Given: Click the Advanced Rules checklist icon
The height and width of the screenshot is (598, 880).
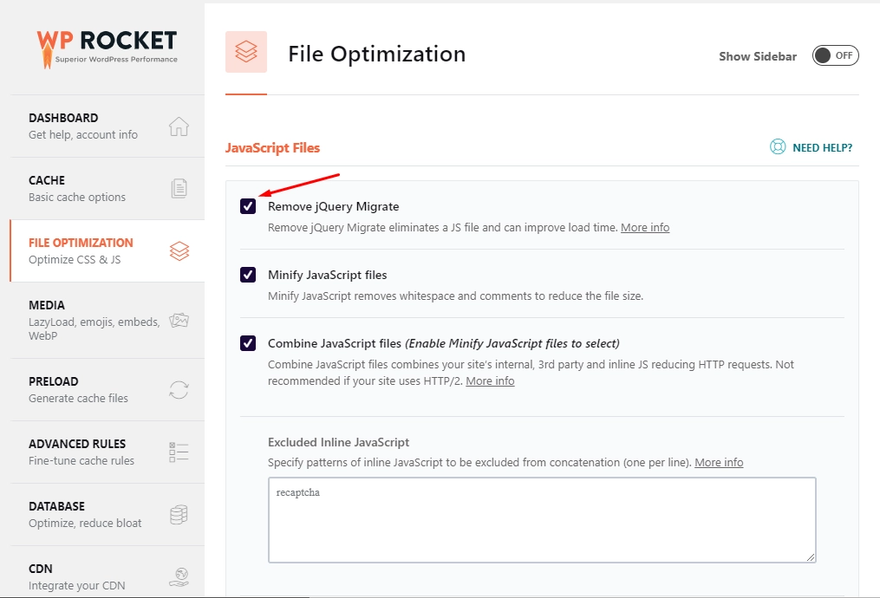Looking at the screenshot, I should [179, 452].
